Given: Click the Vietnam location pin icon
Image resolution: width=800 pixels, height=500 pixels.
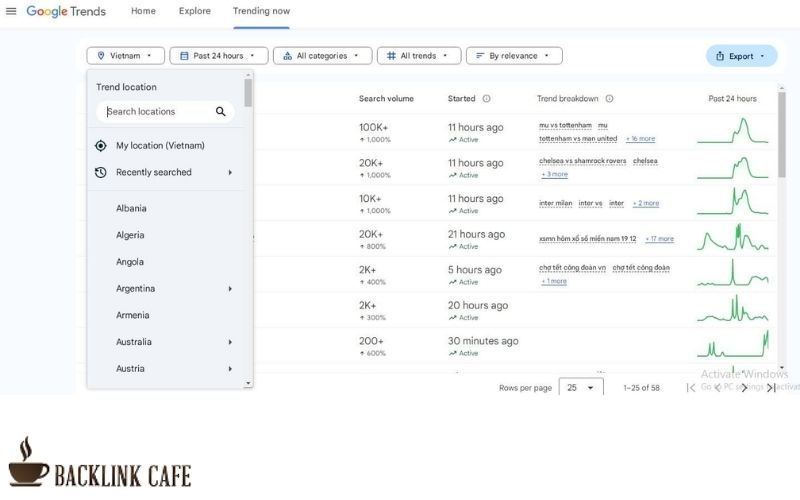Looking at the screenshot, I should click(x=101, y=56).
